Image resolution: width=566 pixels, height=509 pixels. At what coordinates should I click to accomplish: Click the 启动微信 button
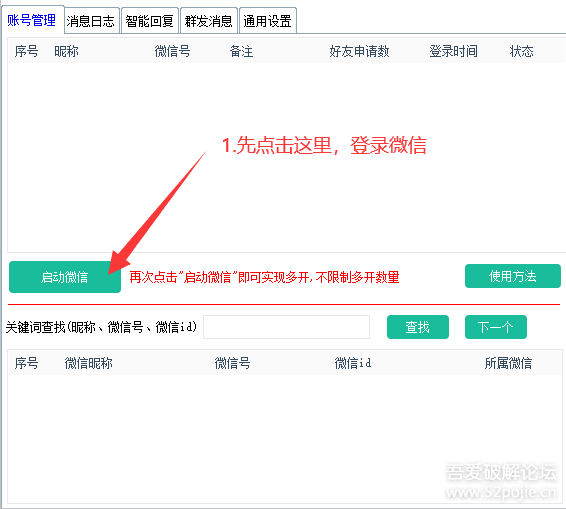coord(65,277)
